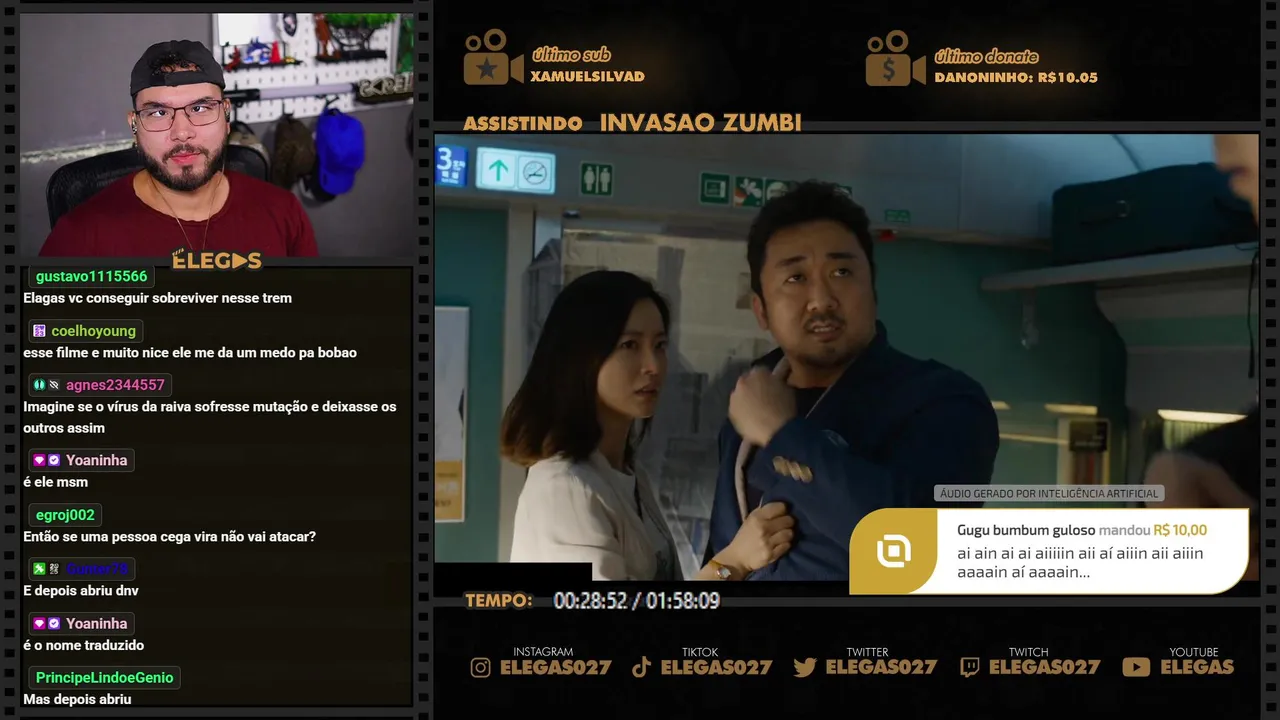The height and width of the screenshot is (720, 1280).
Task: Open the Twitter bird icon
Action: point(805,667)
